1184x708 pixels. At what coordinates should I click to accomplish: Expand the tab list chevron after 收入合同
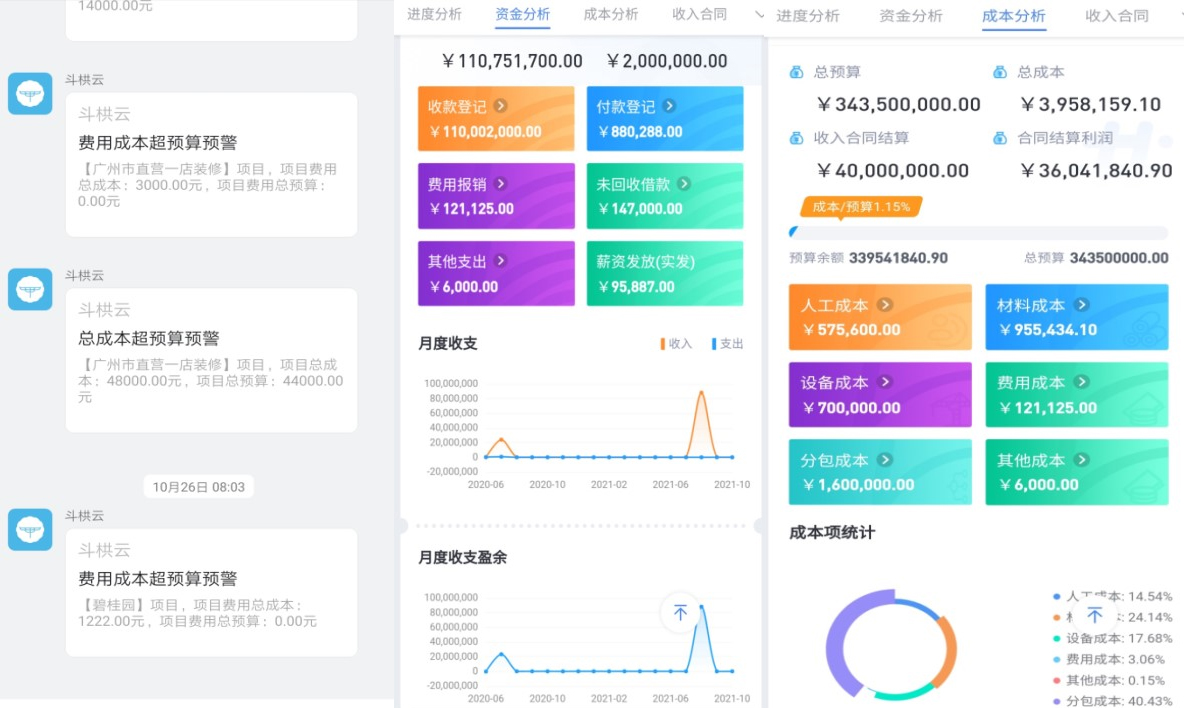pos(759,15)
